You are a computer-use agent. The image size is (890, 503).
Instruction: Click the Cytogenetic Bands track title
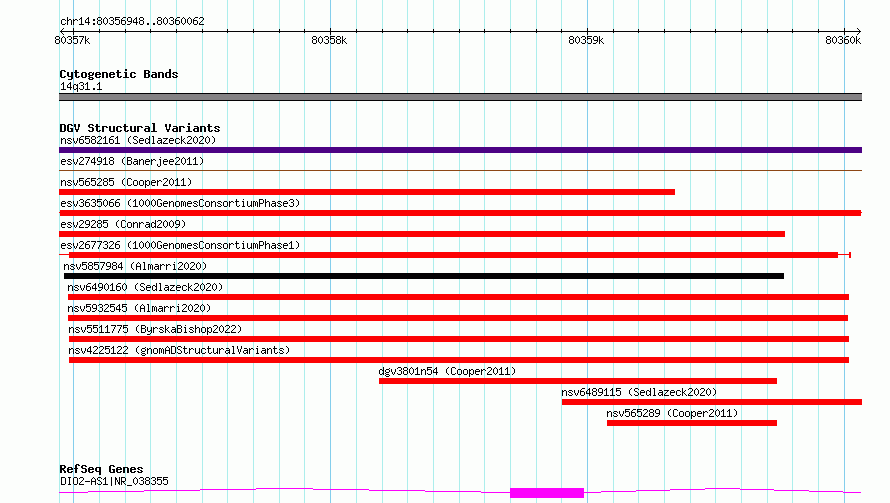tap(119, 74)
